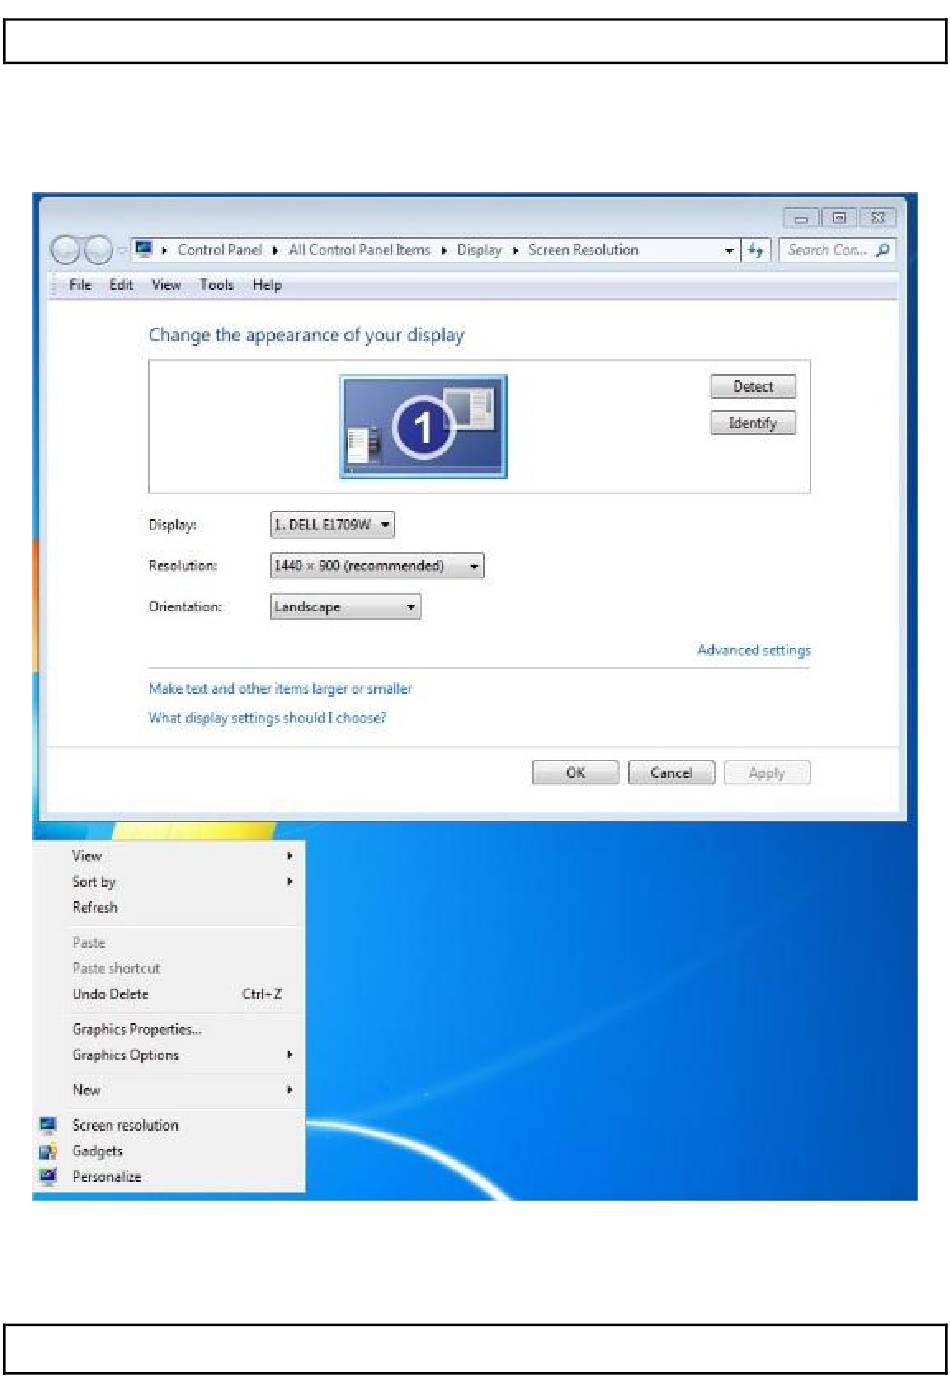Open the recent pages dropdown beside Forward arrow
This screenshot has height=1392, width=950.
click(121, 251)
